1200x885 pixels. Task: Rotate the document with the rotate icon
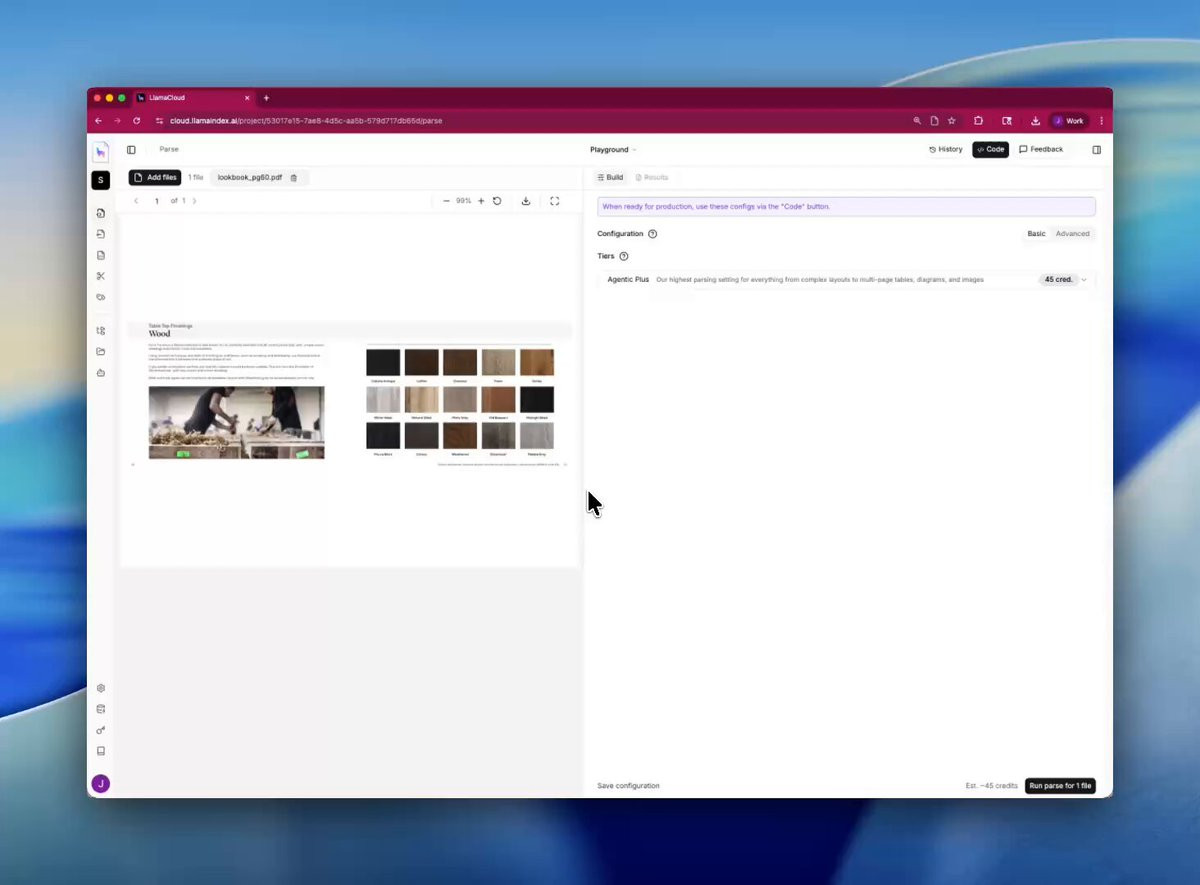coord(497,201)
